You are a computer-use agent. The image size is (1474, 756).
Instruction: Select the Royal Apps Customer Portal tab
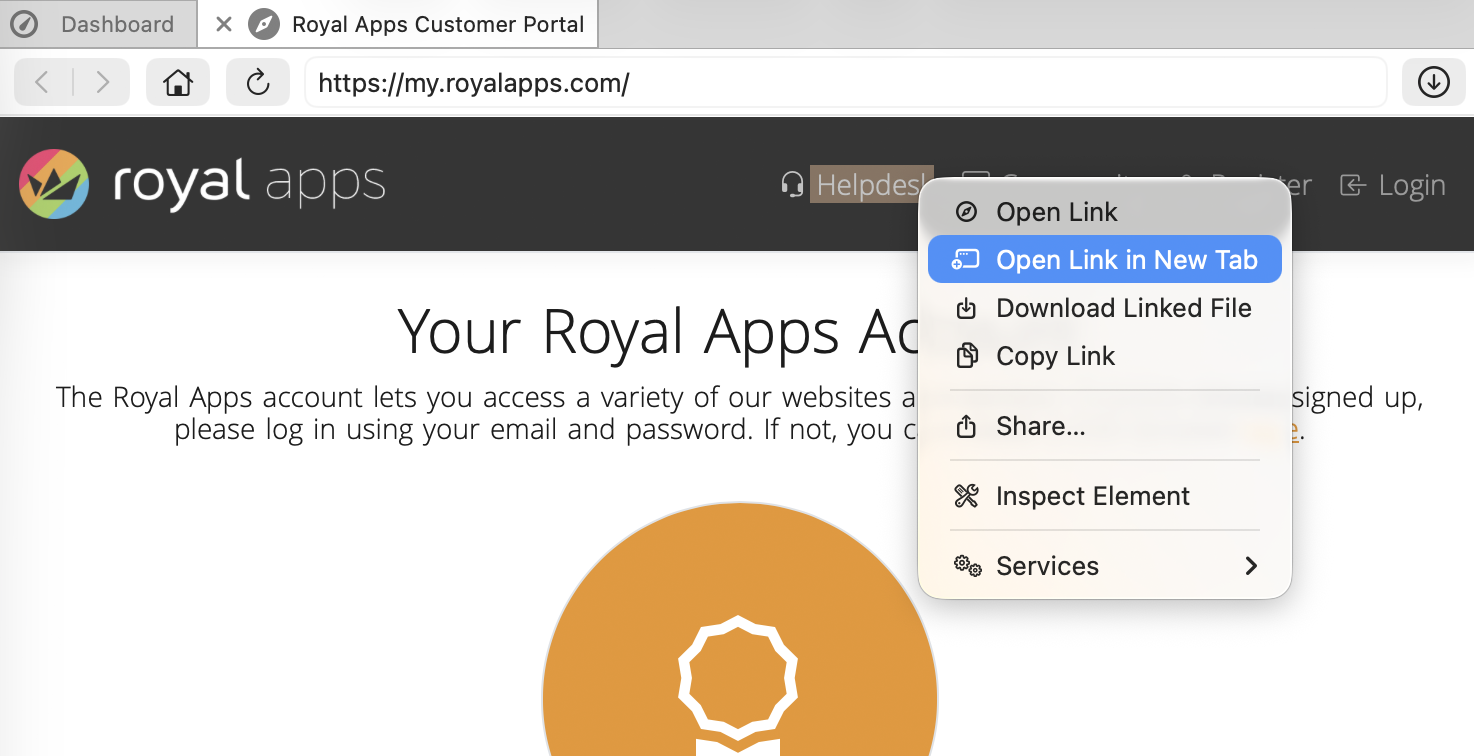coord(398,24)
